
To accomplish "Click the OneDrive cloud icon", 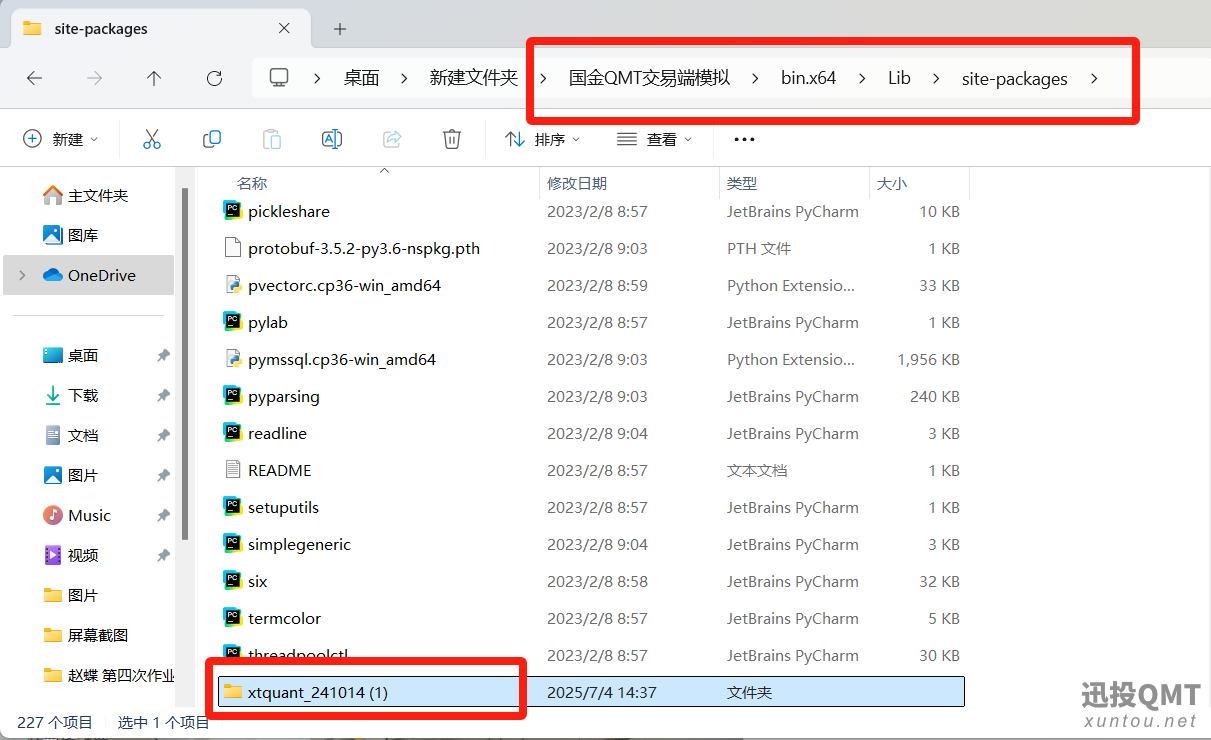I will coord(53,275).
